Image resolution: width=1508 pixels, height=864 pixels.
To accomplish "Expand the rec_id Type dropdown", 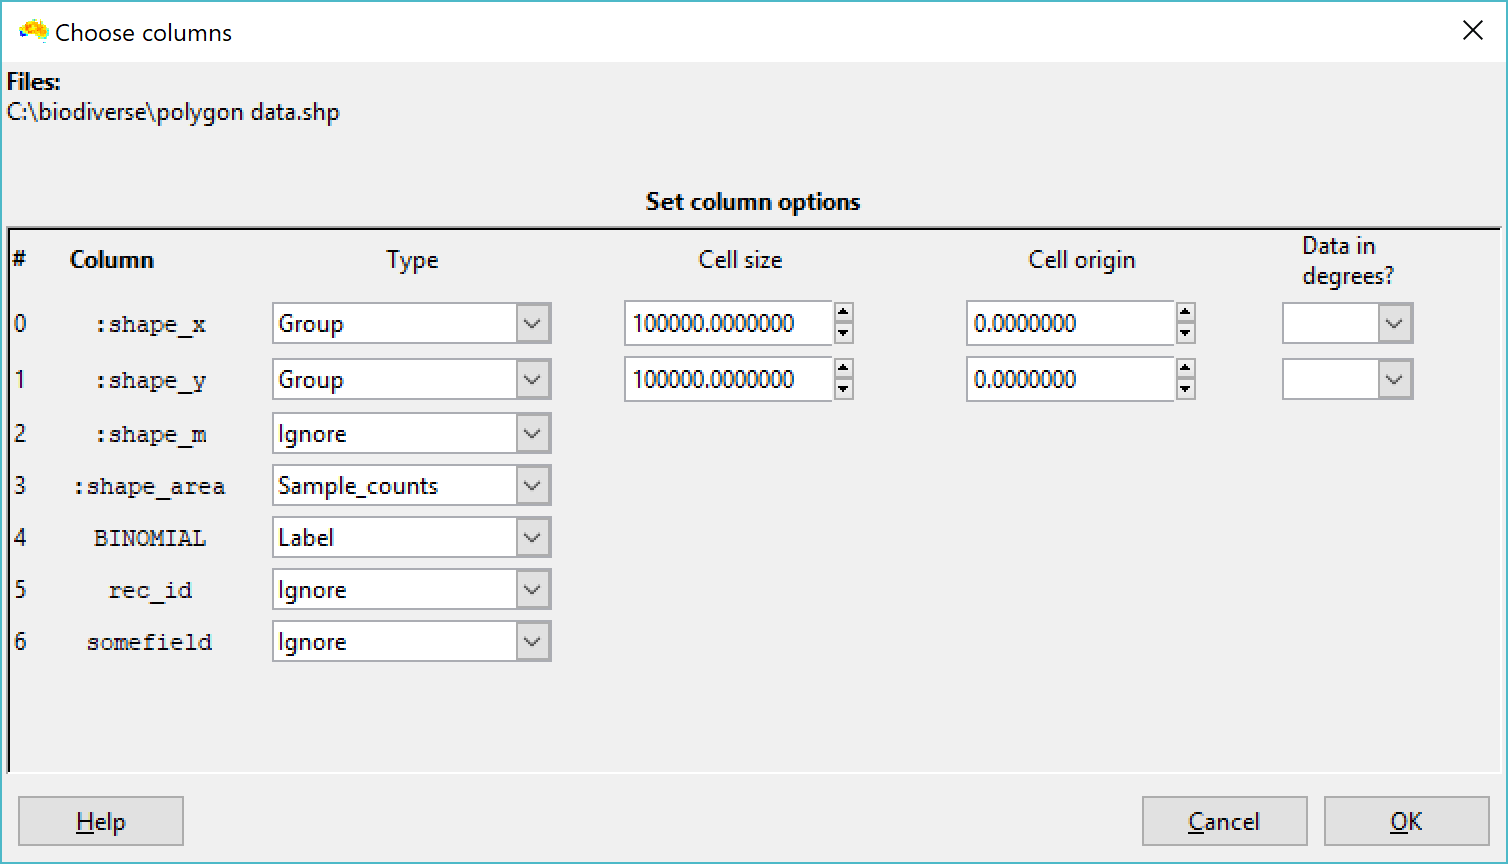I will 532,590.
